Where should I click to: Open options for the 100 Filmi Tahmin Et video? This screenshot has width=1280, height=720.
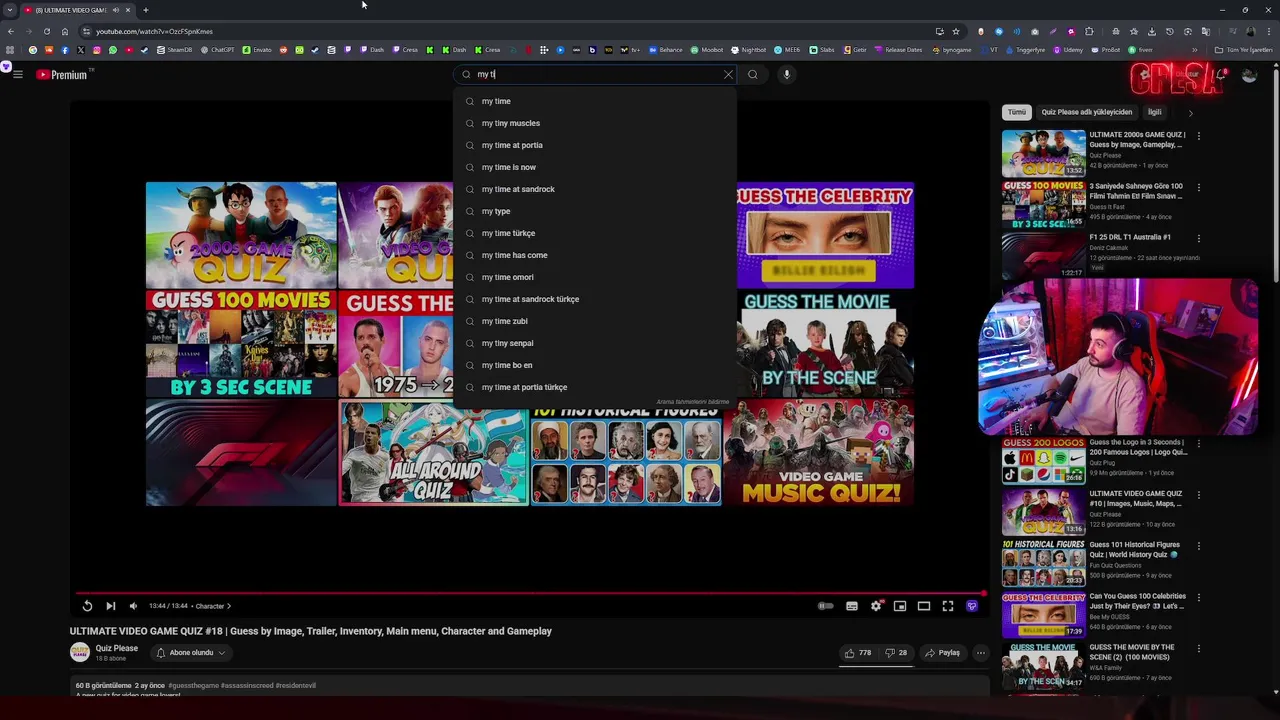[1199, 187]
